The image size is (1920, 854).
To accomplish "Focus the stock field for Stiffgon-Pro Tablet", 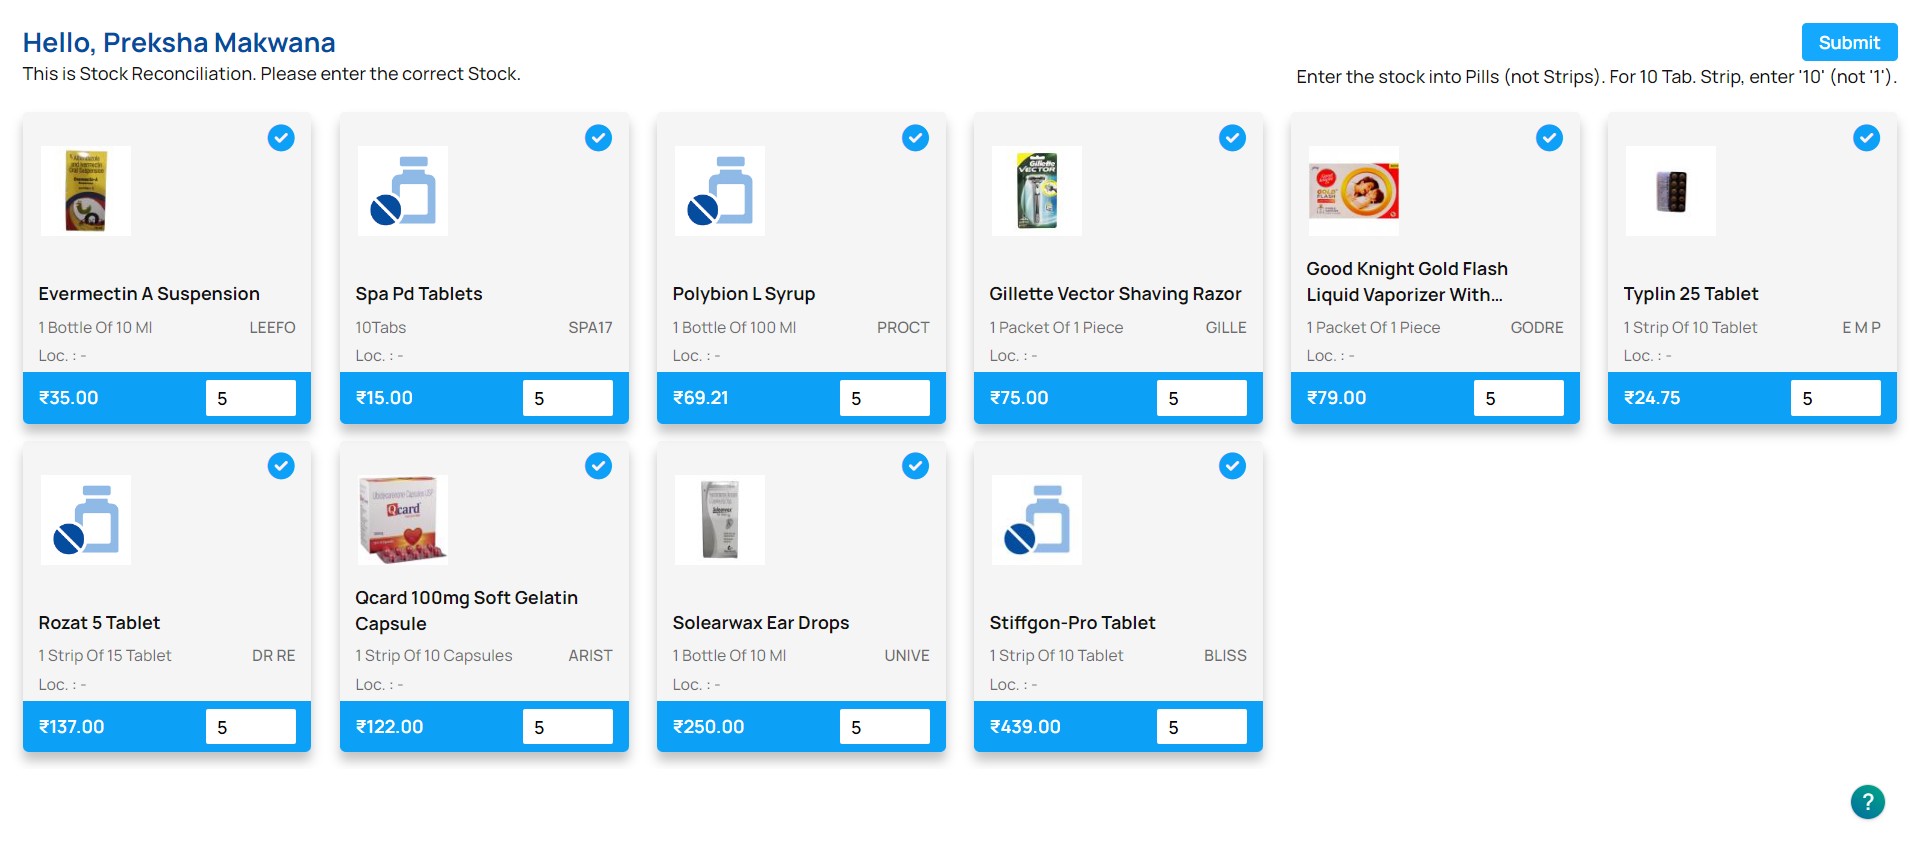I will coord(1202,727).
